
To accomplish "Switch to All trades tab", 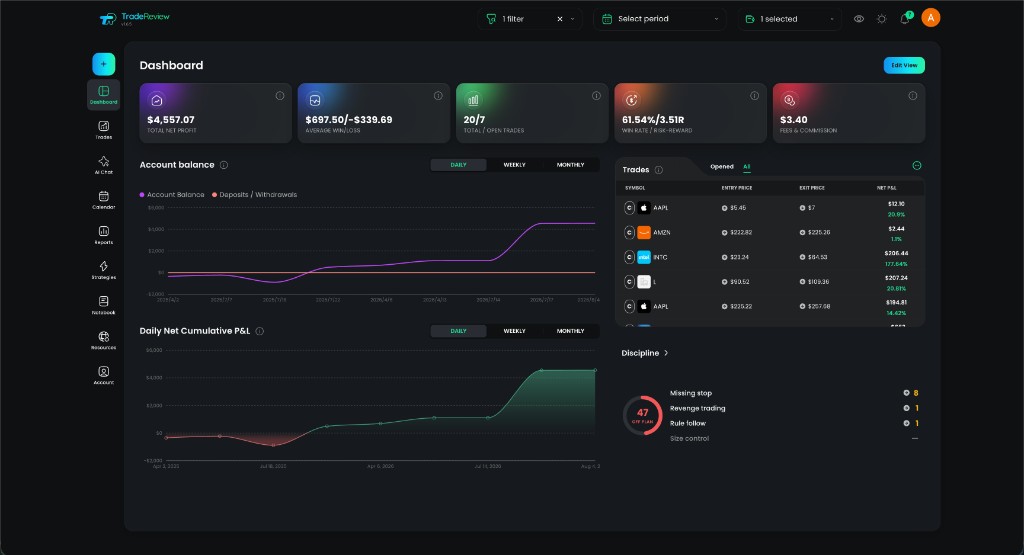I will coord(746,166).
